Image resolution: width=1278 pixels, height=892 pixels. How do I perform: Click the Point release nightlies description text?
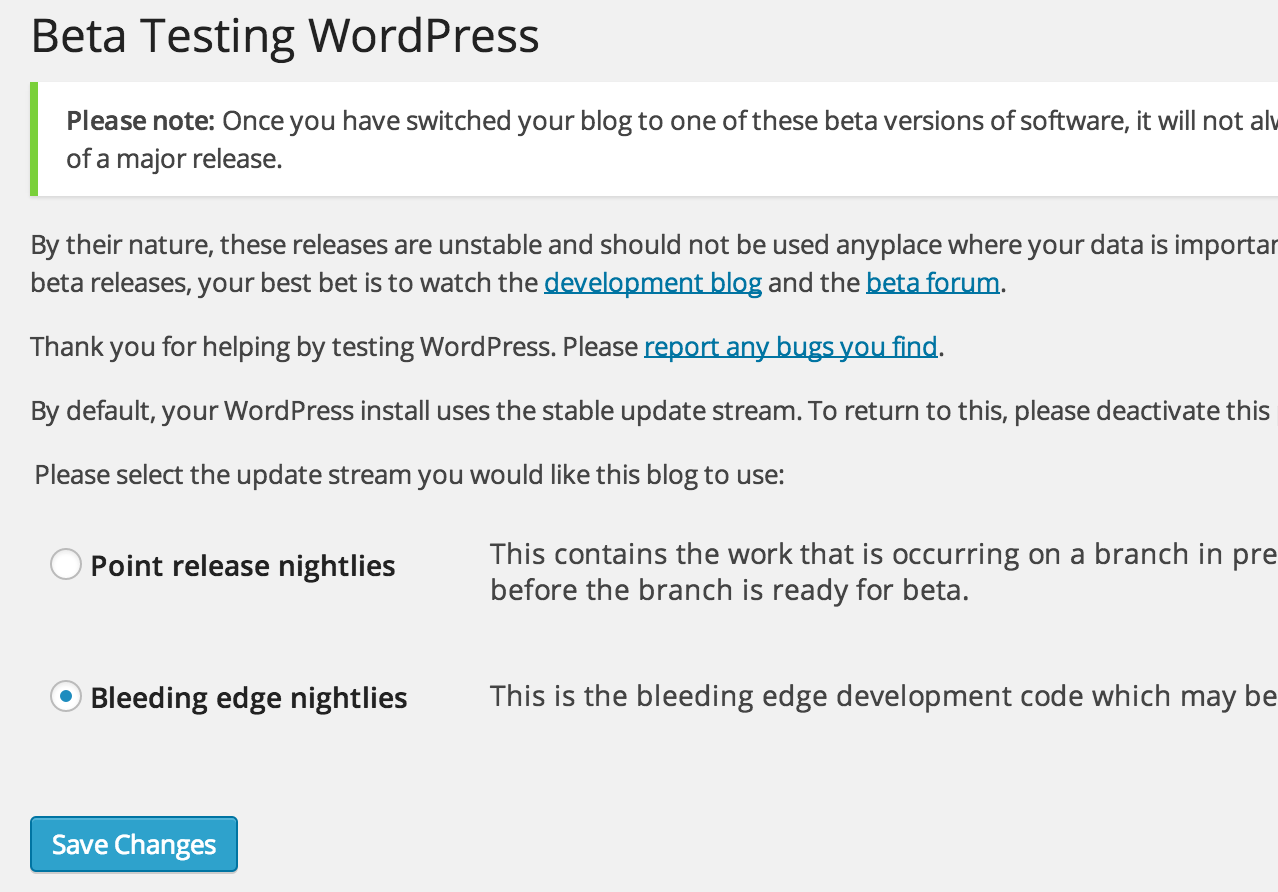884,572
